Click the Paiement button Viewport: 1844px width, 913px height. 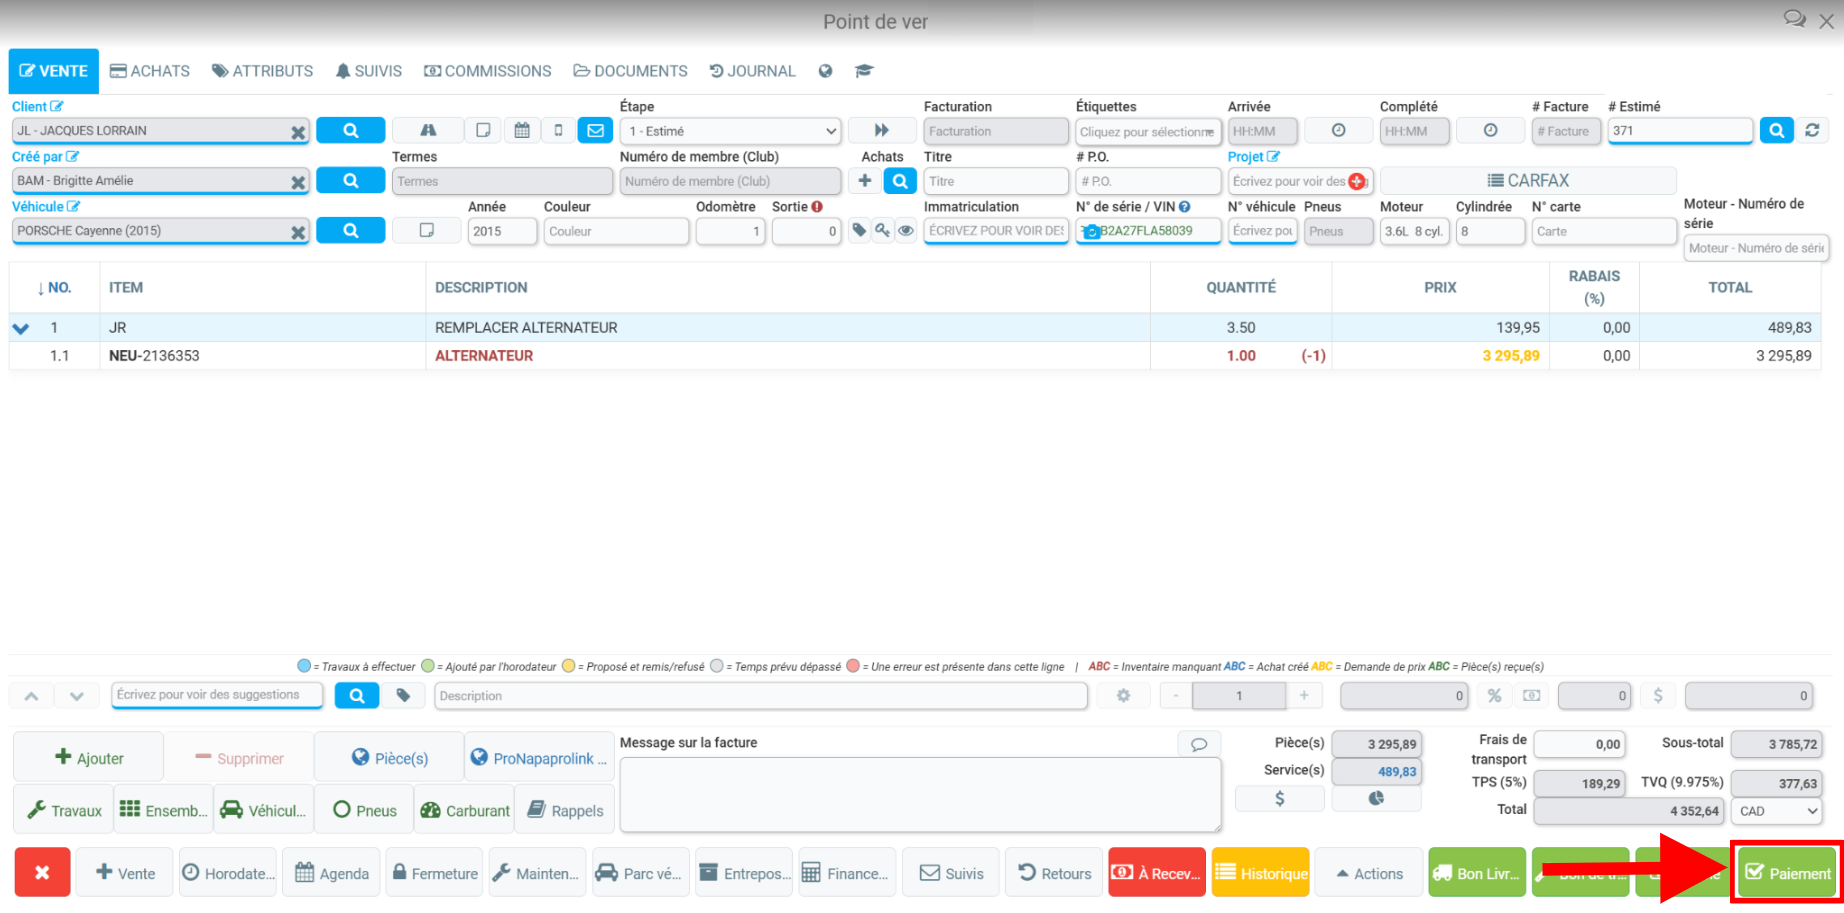pos(1788,873)
